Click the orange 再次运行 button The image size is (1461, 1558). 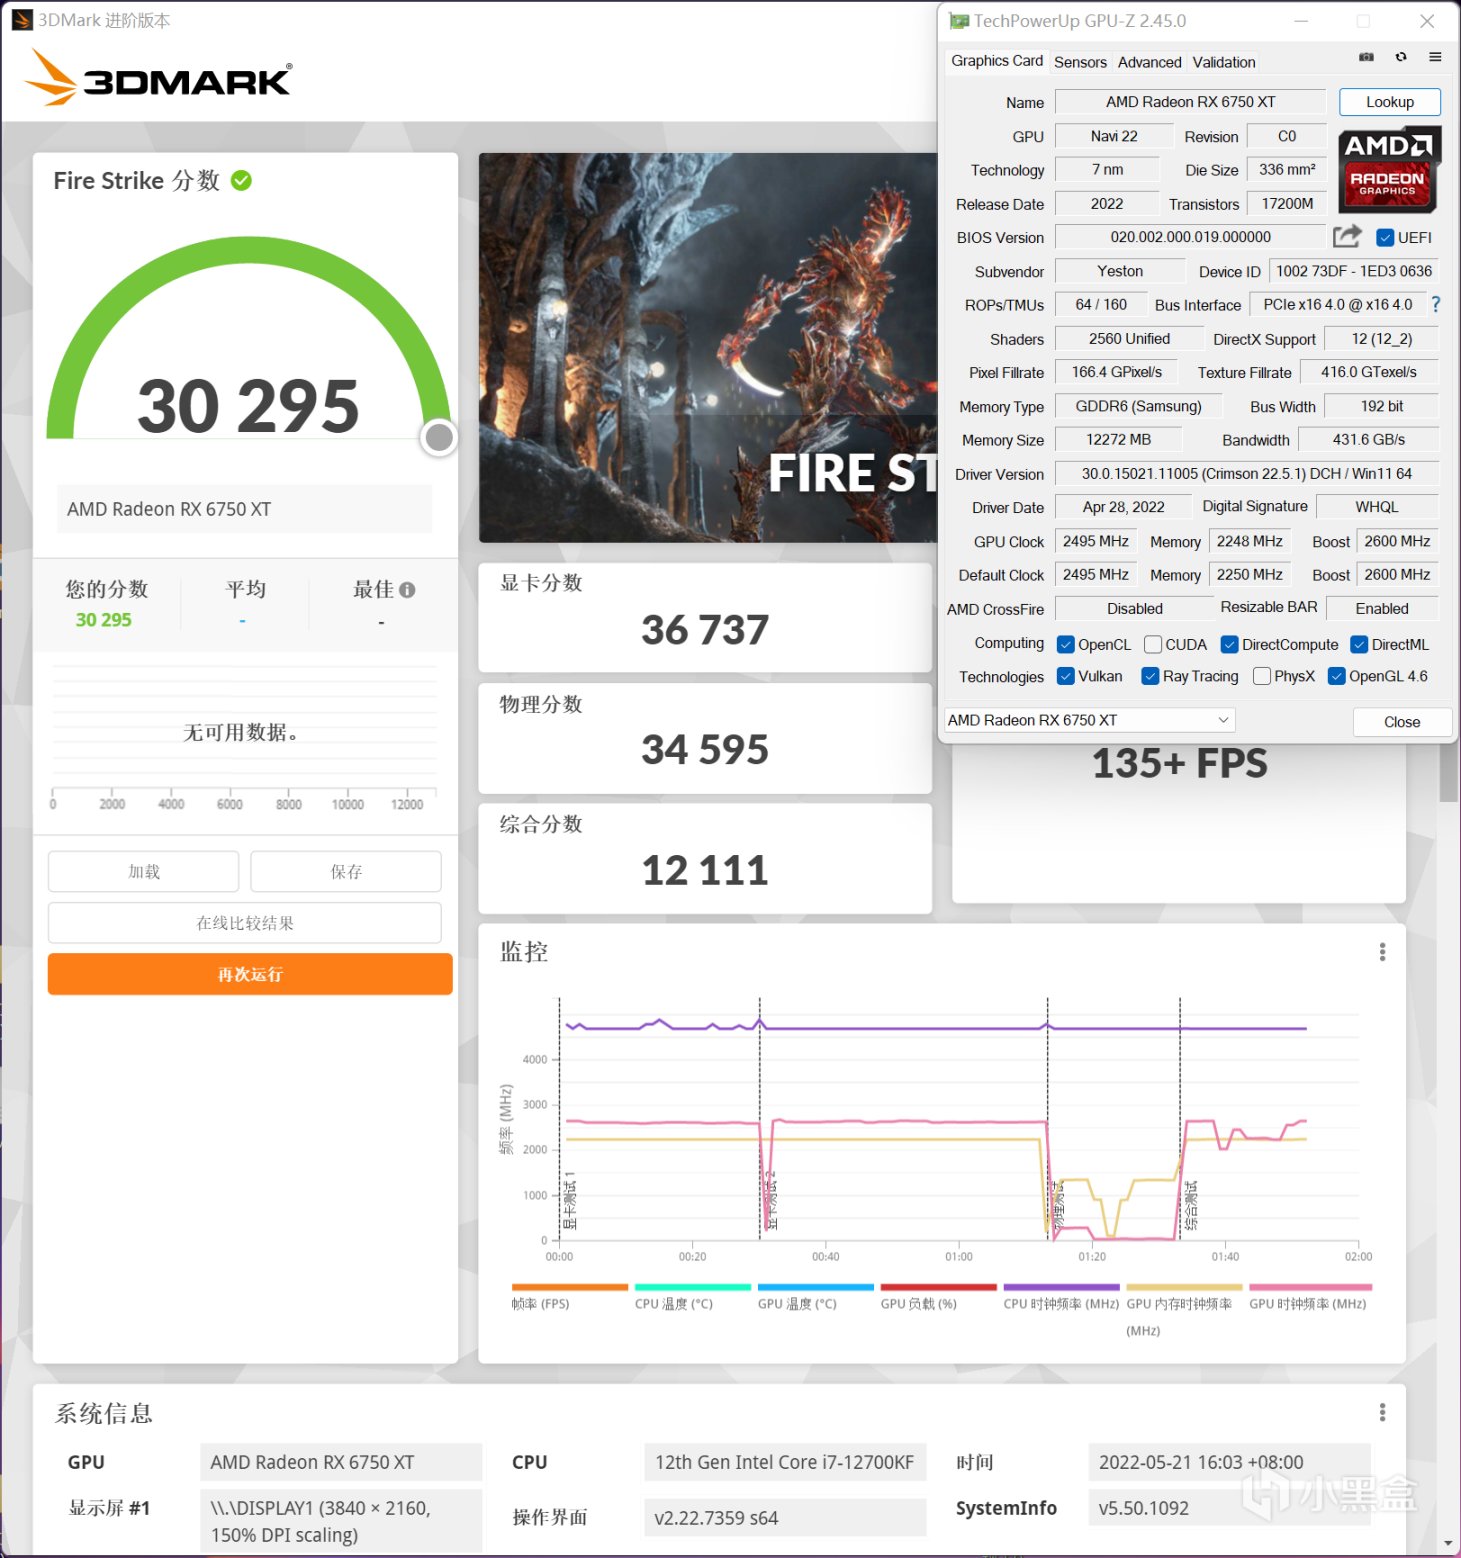coord(250,974)
